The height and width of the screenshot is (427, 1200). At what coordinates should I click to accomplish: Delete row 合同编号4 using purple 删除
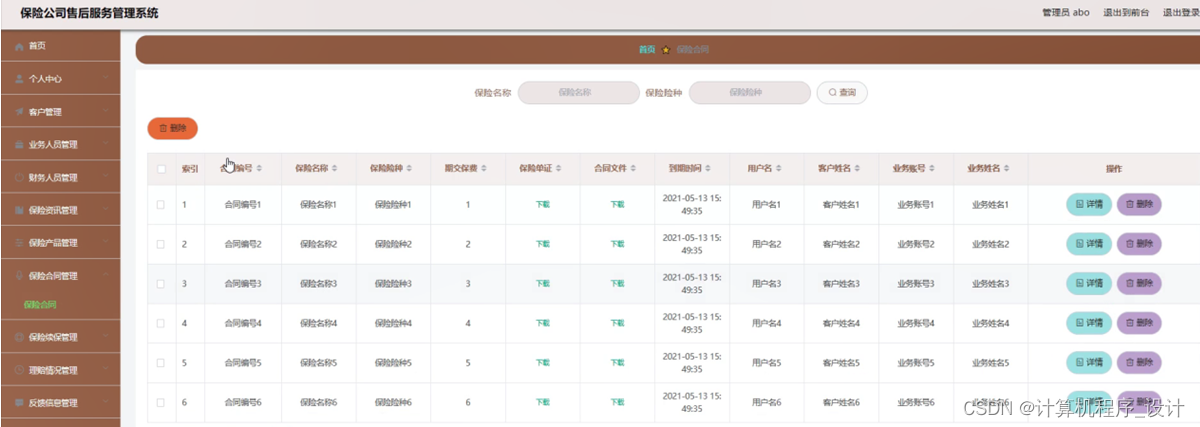click(1139, 323)
